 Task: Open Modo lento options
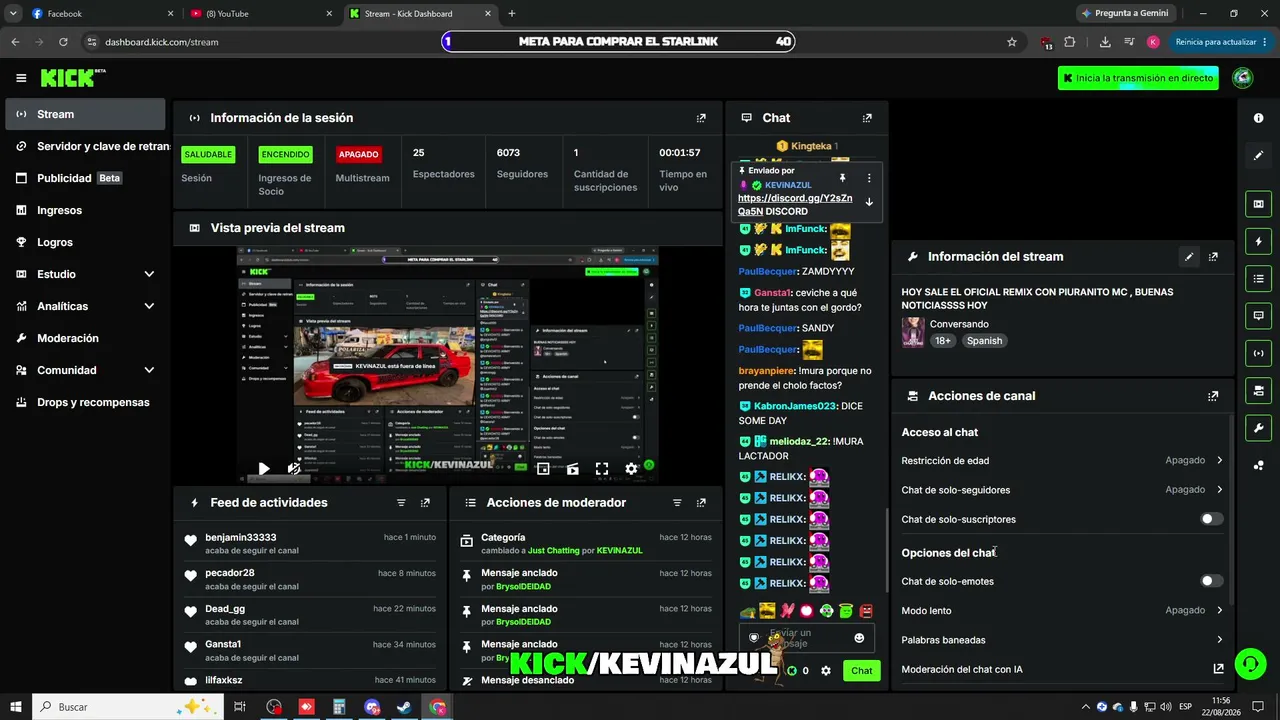(1062, 610)
